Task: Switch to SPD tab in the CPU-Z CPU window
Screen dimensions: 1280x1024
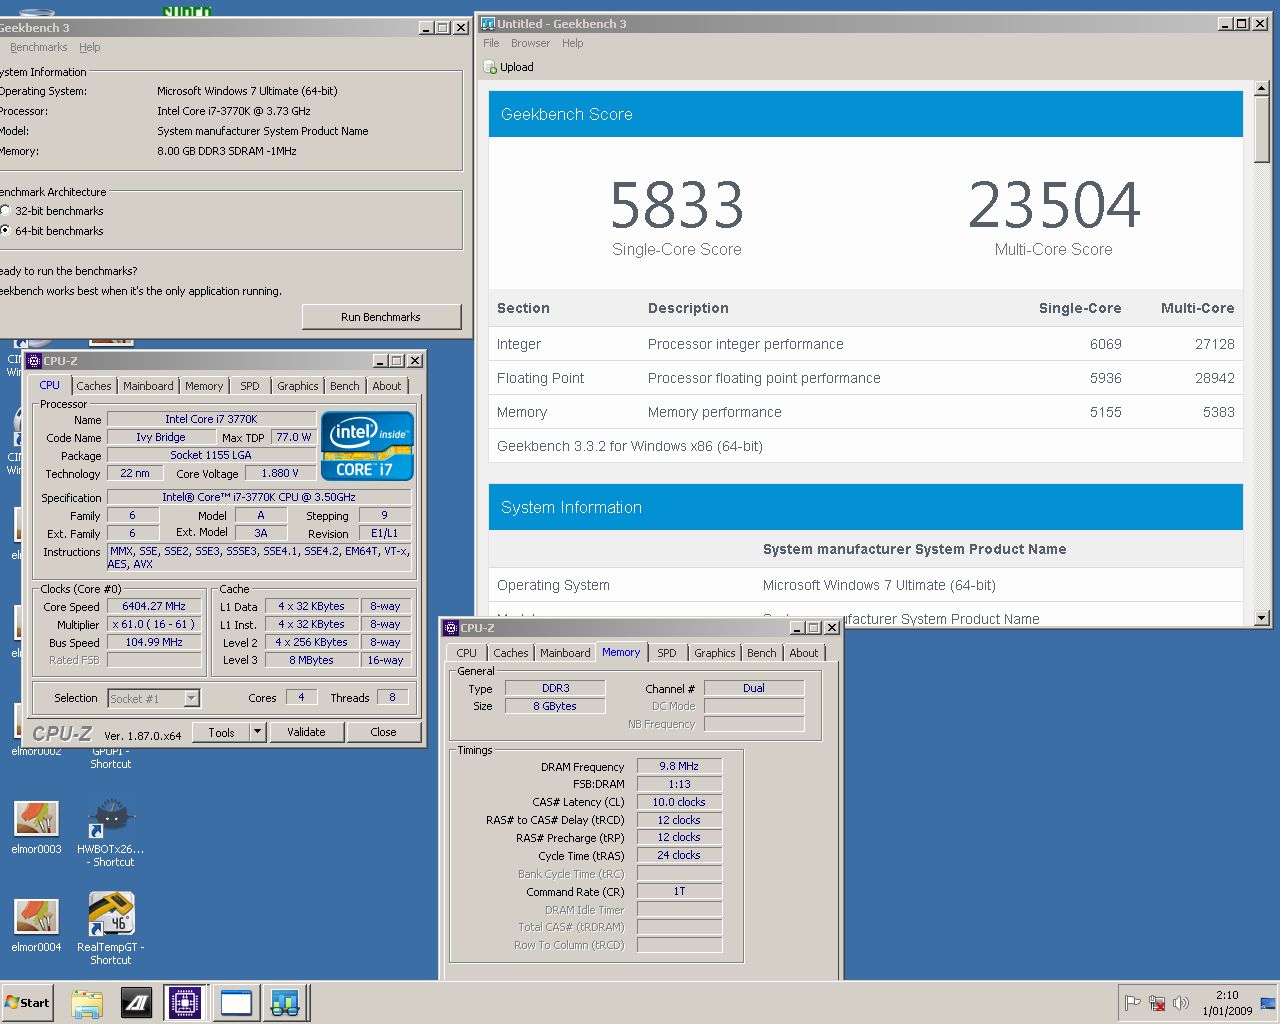Action: point(250,386)
